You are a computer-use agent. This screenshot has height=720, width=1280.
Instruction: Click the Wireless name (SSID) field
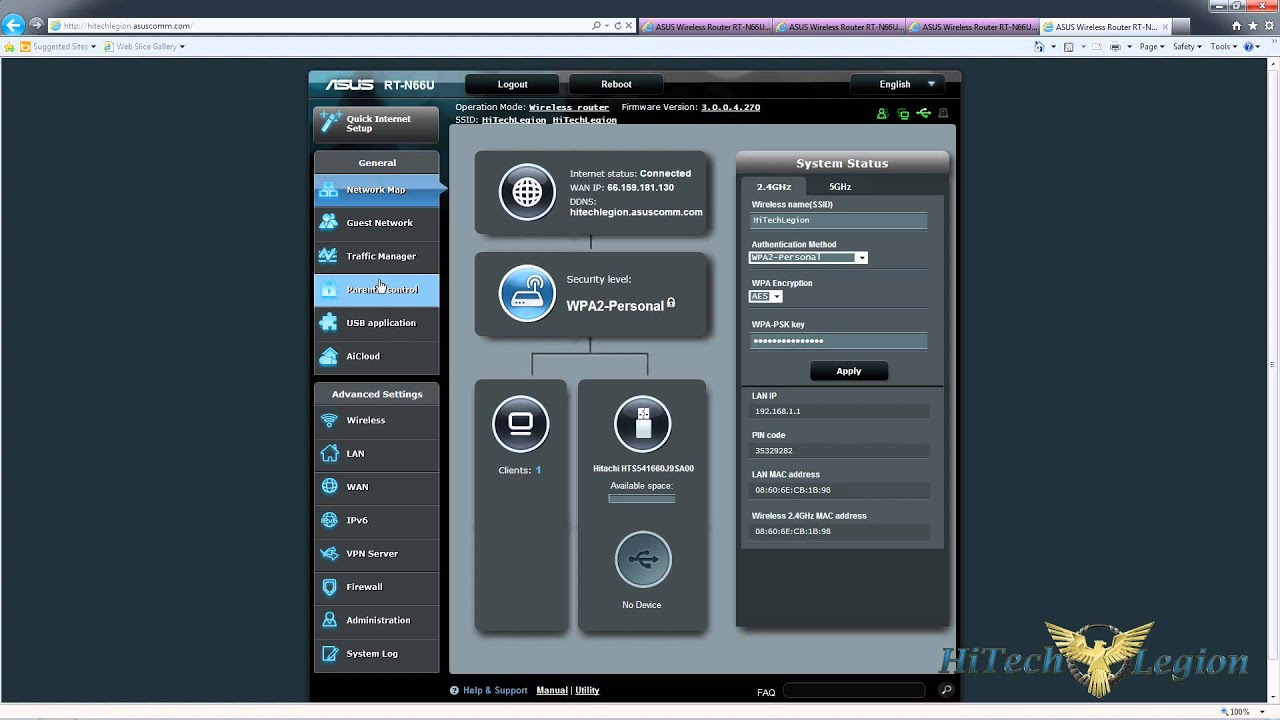pyautogui.click(x=839, y=221)
